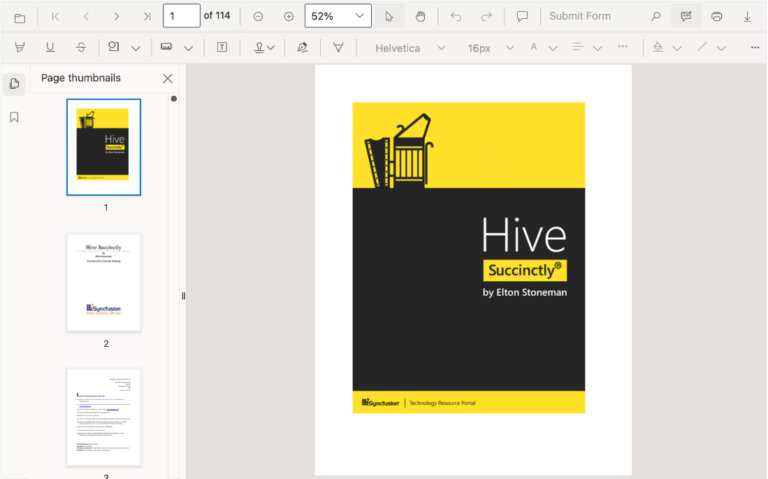Select the Highlight annotation tool

click(20, 48)
